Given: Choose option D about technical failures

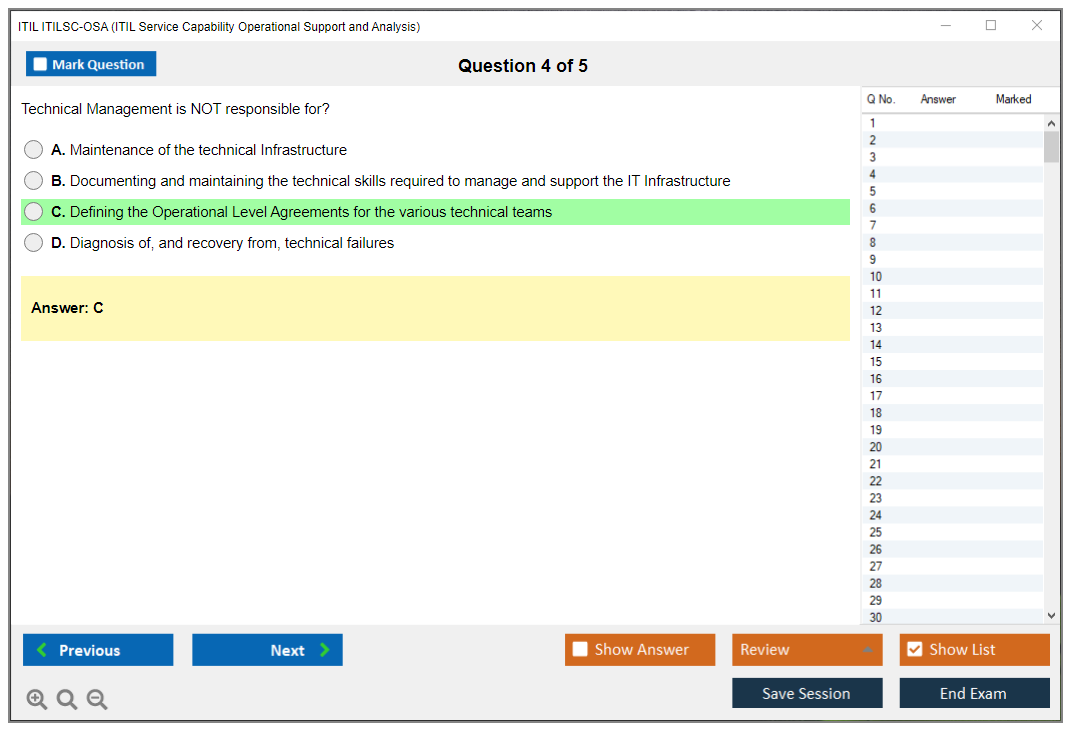Looking at the screenshot, I should pos(34,243).
